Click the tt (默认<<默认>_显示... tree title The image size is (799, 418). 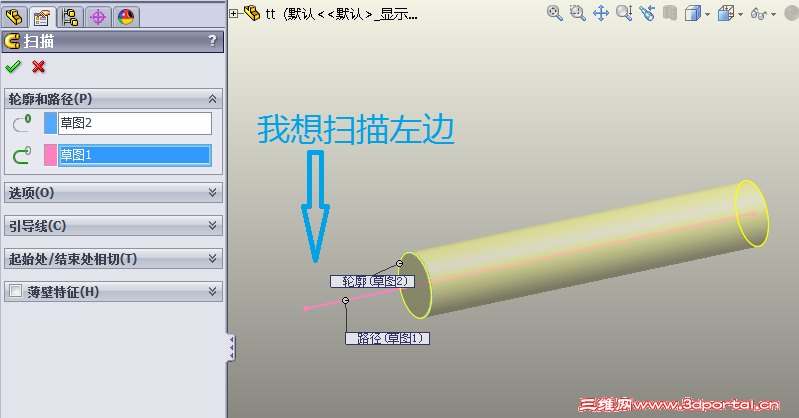[341, 14]
